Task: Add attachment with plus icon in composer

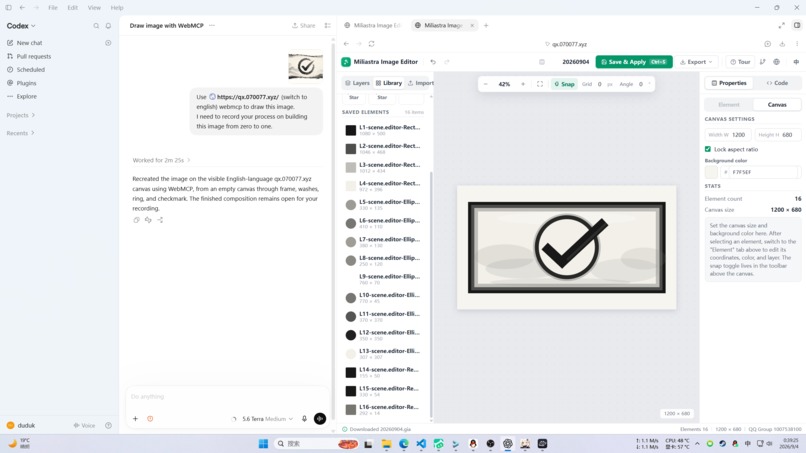Action: tap(135, 419)
